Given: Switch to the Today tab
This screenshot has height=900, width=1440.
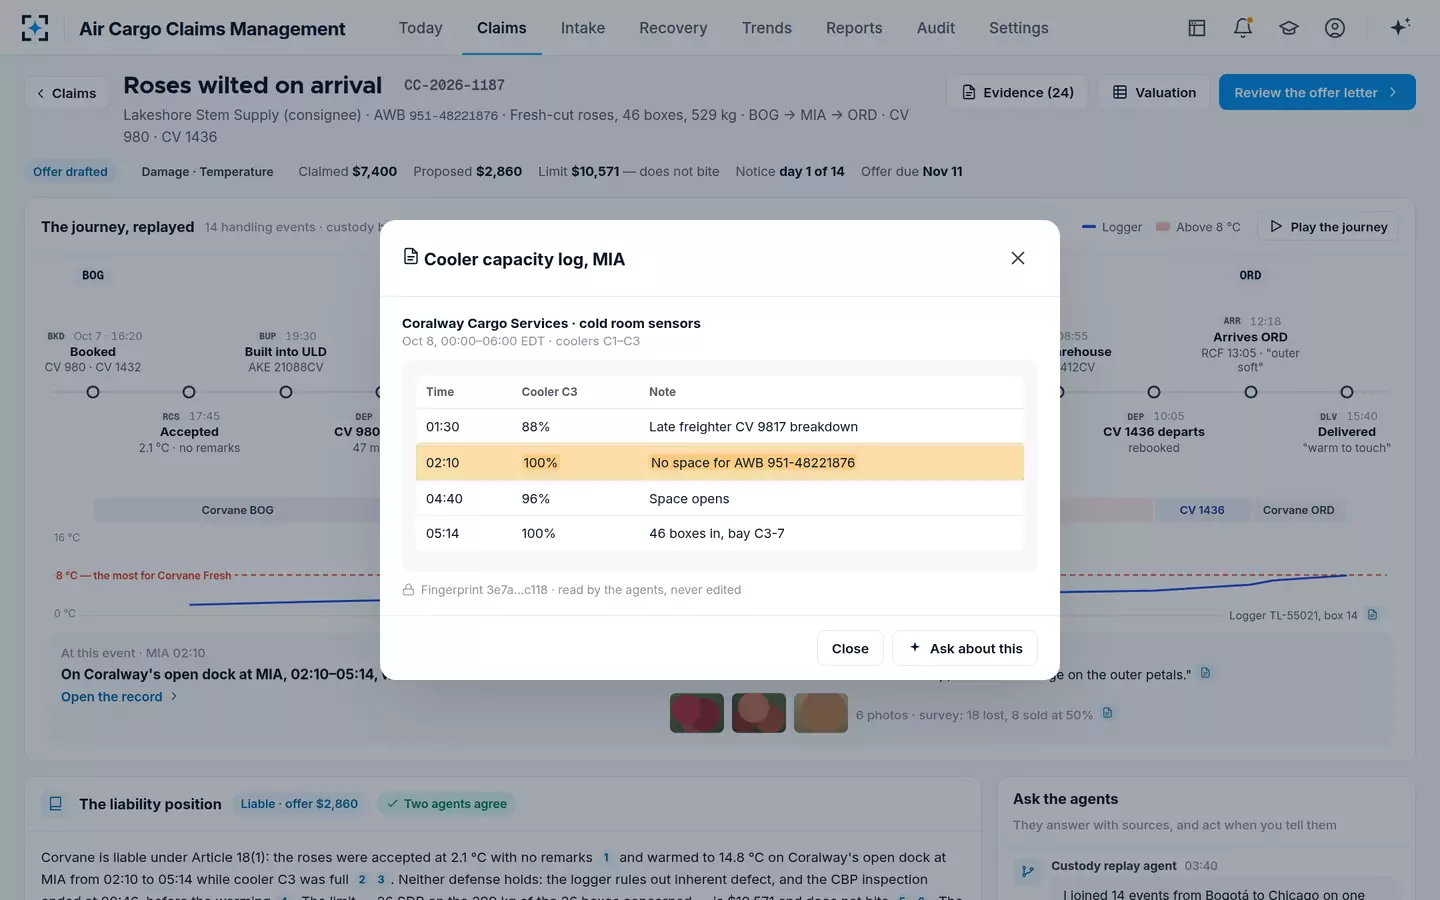Looking at the screenshot, I should point(420,28).
